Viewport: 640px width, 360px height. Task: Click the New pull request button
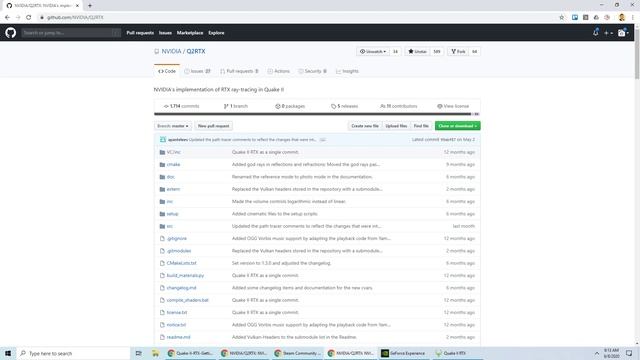(x=213, y=126)
